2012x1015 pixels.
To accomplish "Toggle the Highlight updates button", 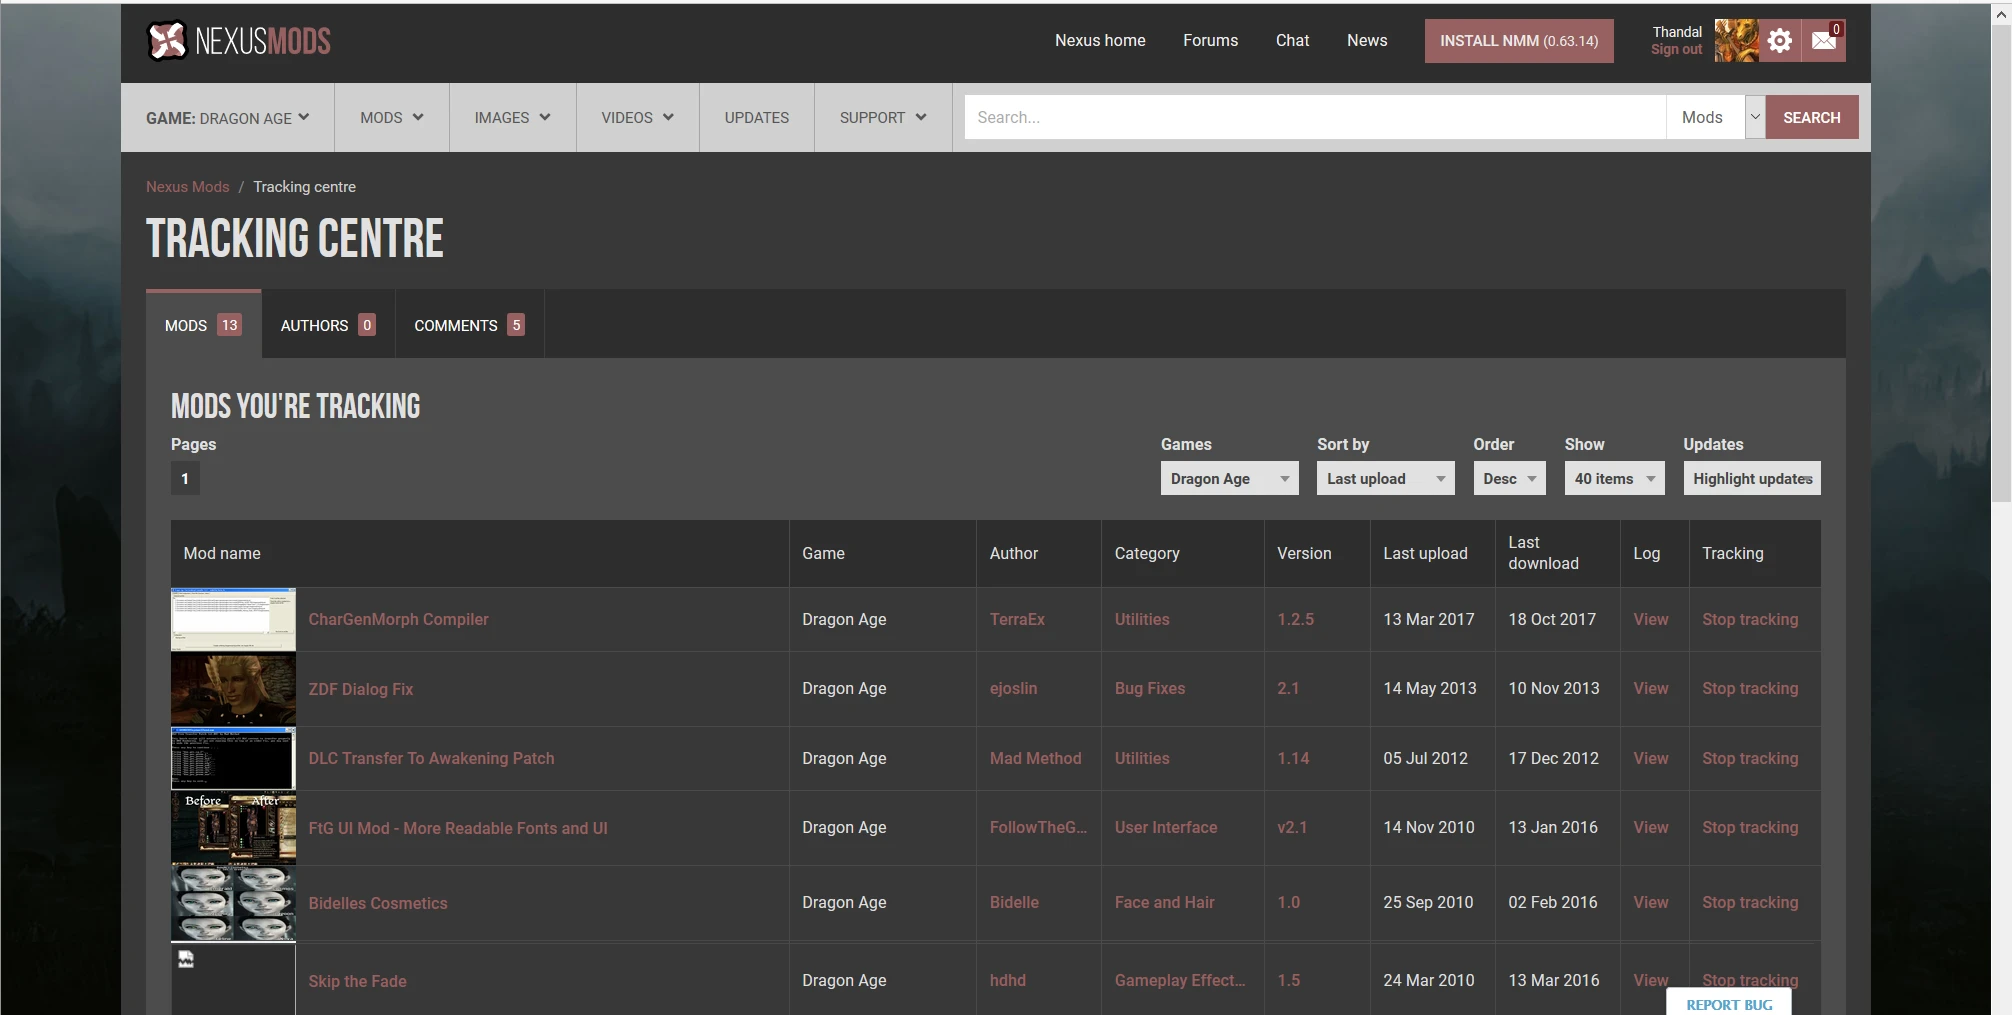I will click(x=1752, y=479).
